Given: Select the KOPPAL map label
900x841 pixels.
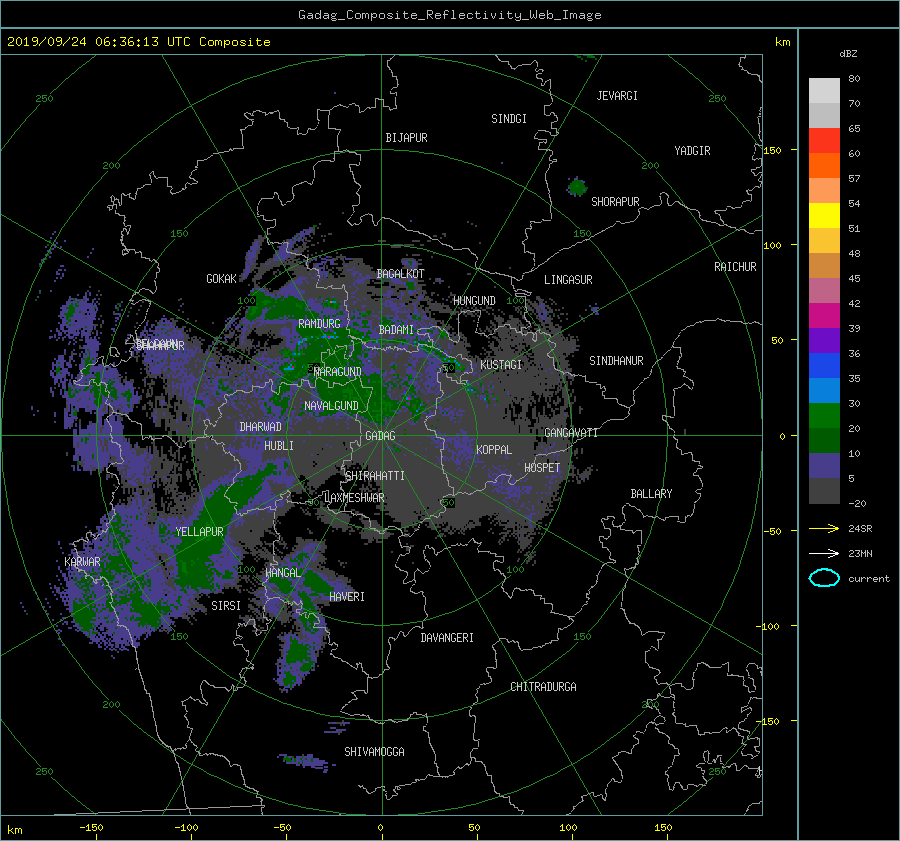Looking at the screenshot, I should [x=494, y=450].
